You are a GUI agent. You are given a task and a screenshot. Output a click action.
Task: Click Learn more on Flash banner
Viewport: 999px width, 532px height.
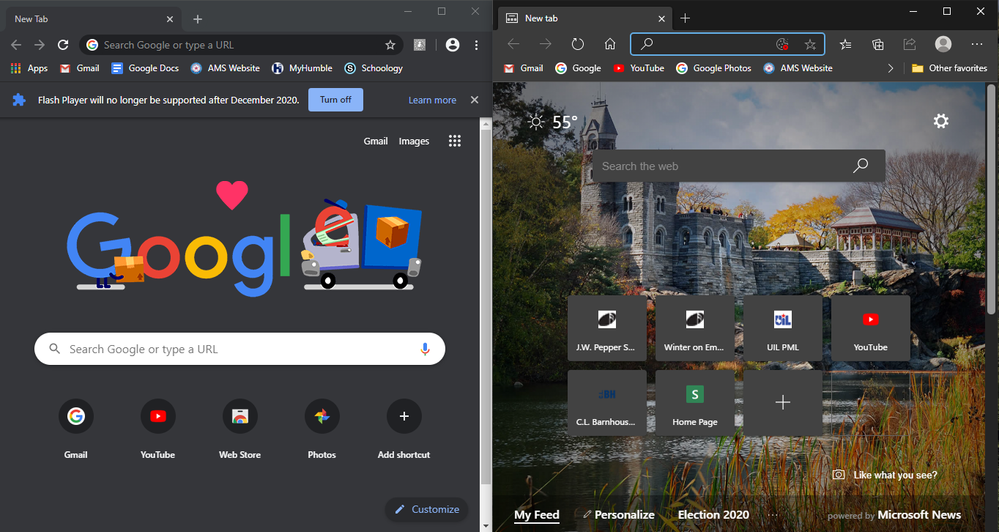coord(432,100)
